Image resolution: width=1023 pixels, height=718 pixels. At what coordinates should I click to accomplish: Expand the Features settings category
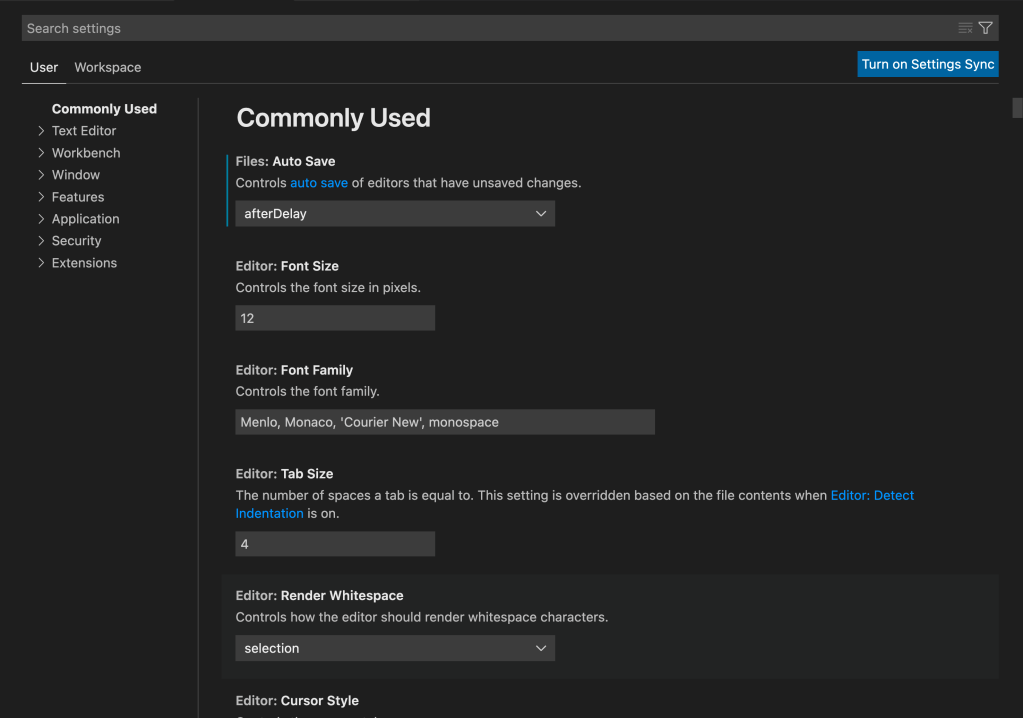click(78, 197)
